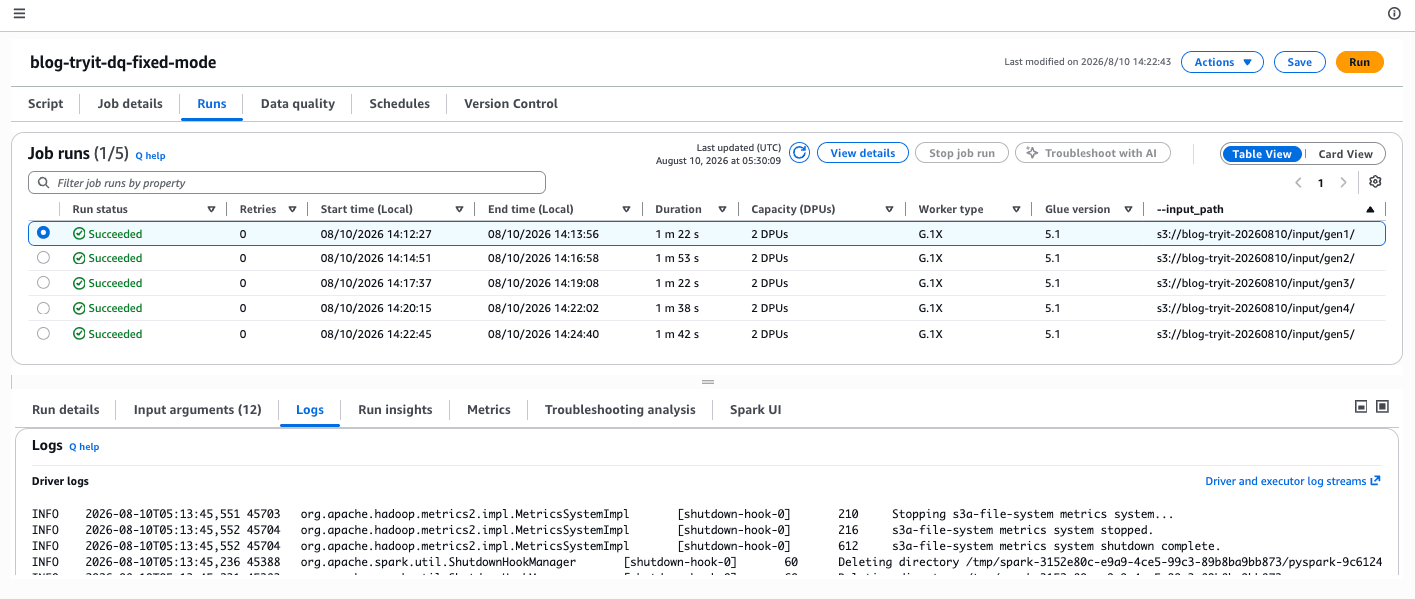The image size is (1415, 599).
Task: Click the panel split resize handle
Action: click(708, 382)
